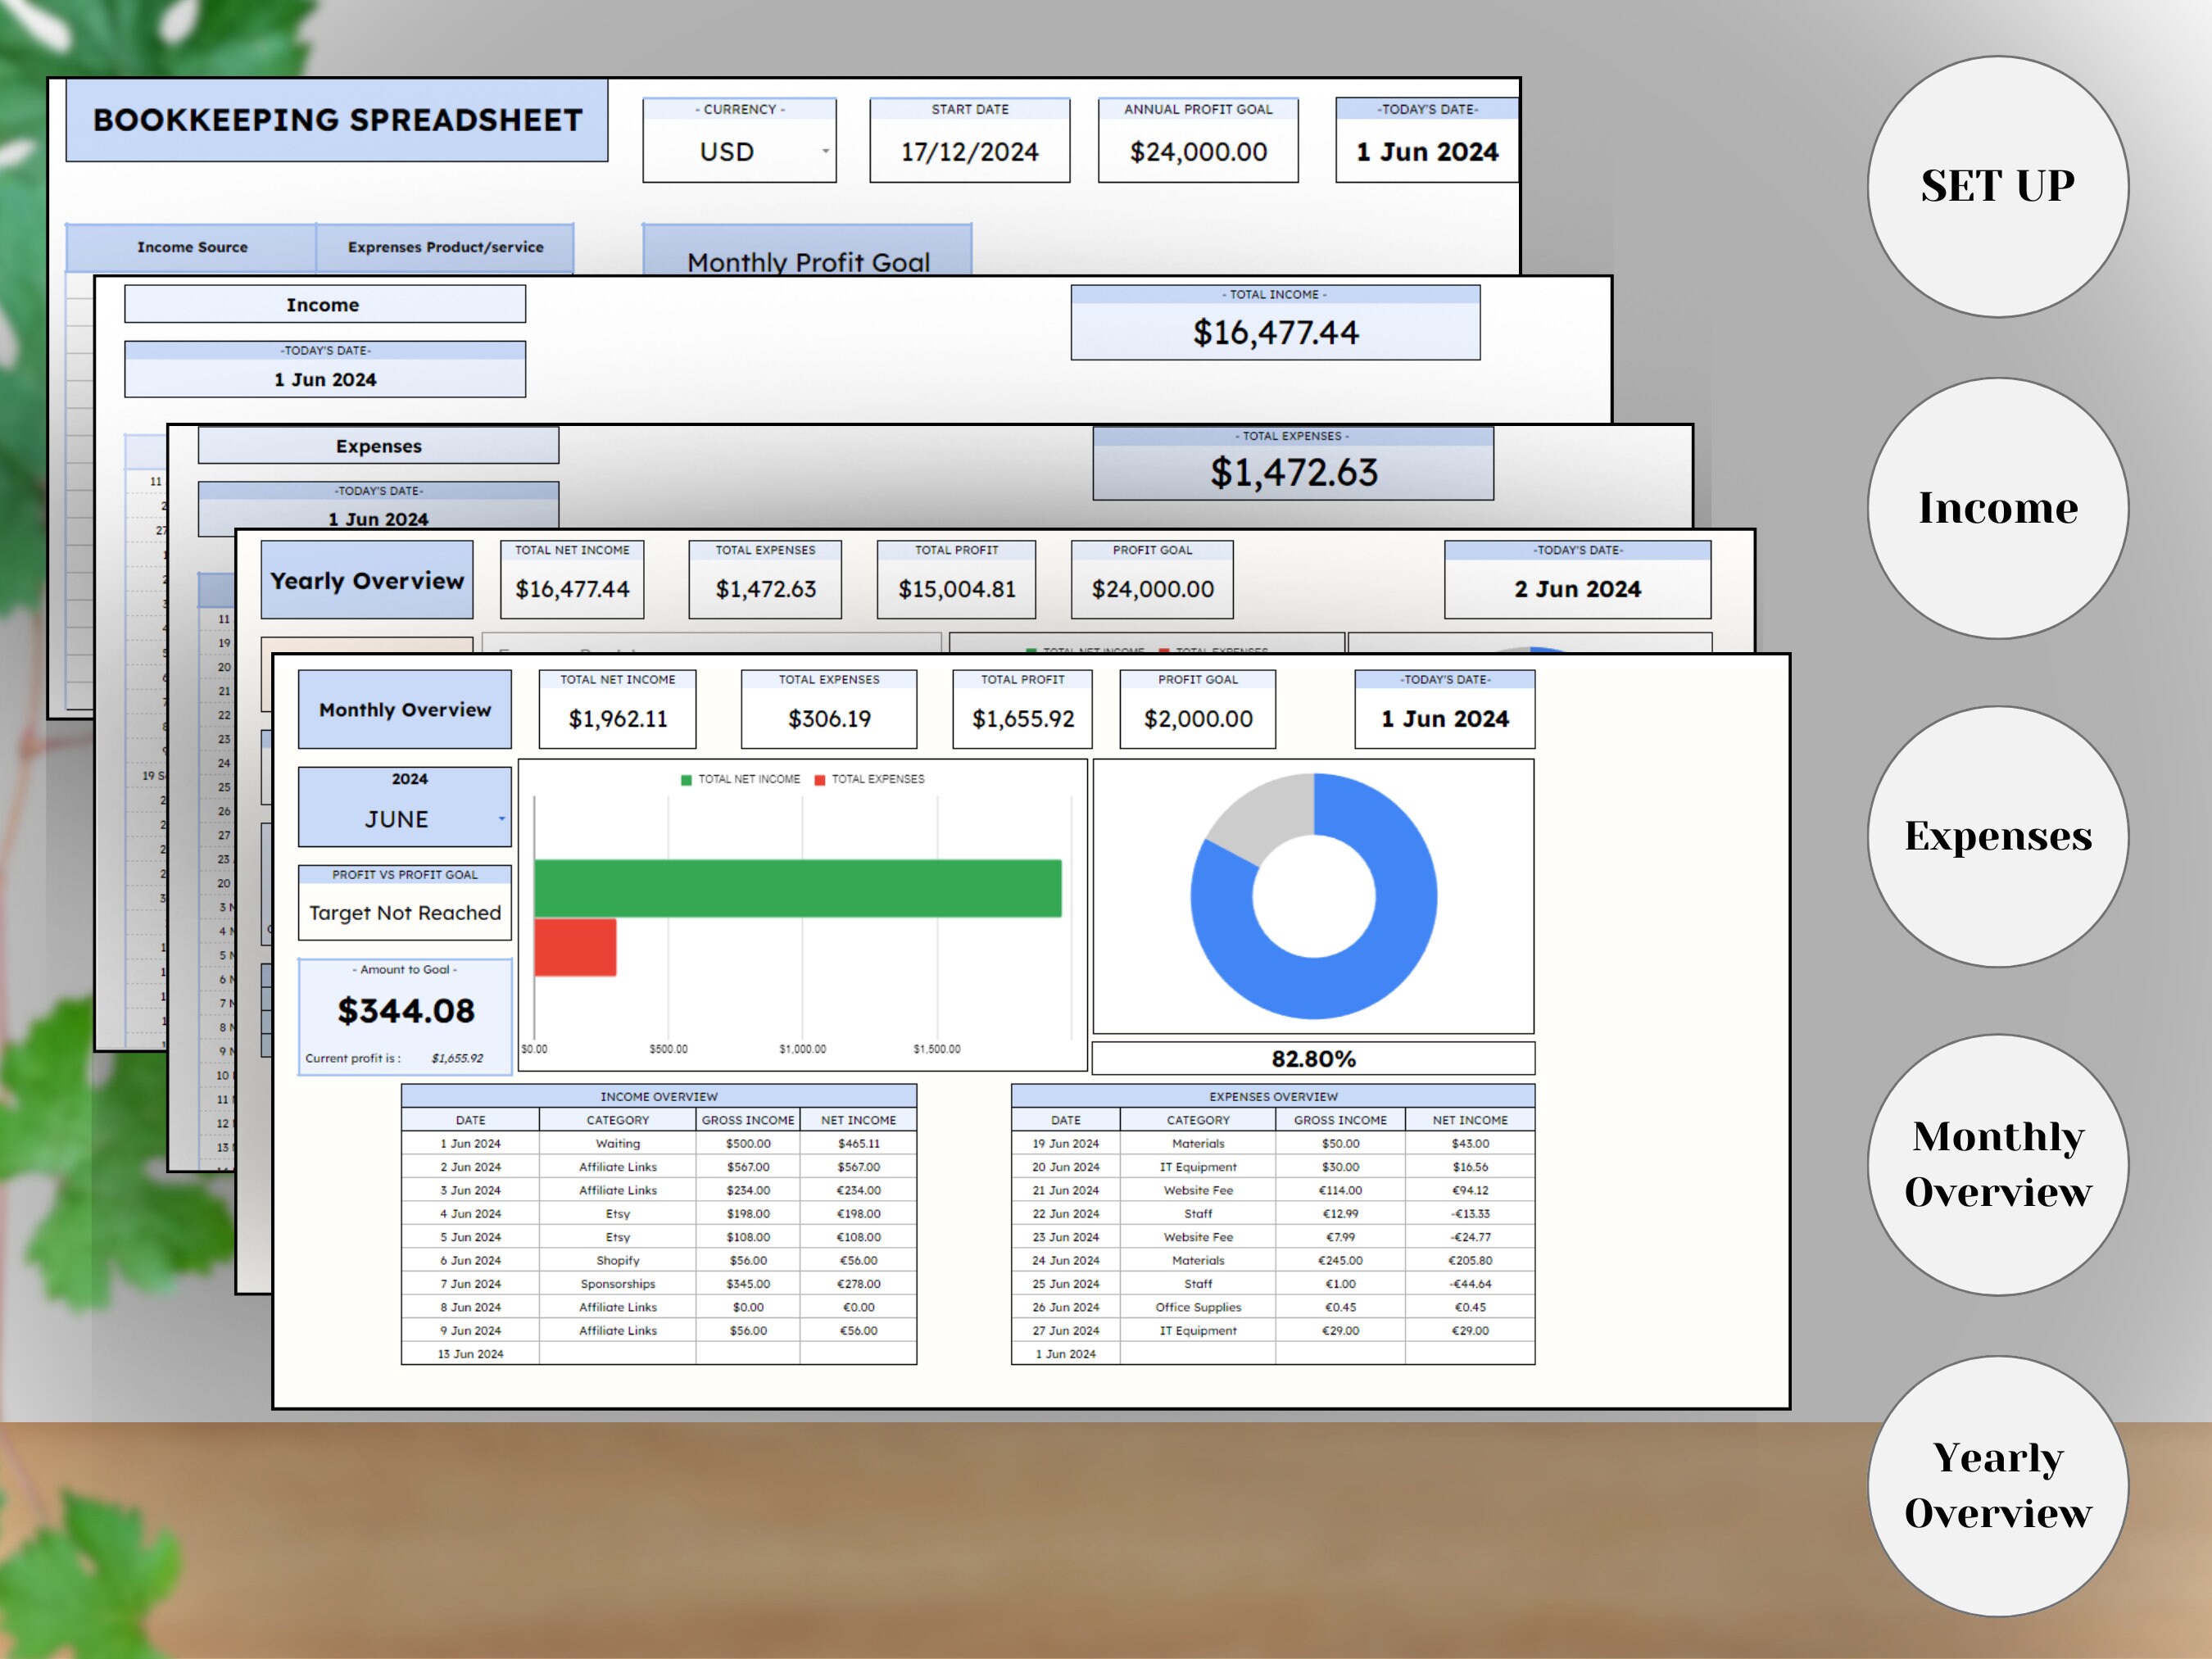The image size is (2212, 1659).
Task: Open the currency dropdown showing USD
Action: (x=738, y=152)
